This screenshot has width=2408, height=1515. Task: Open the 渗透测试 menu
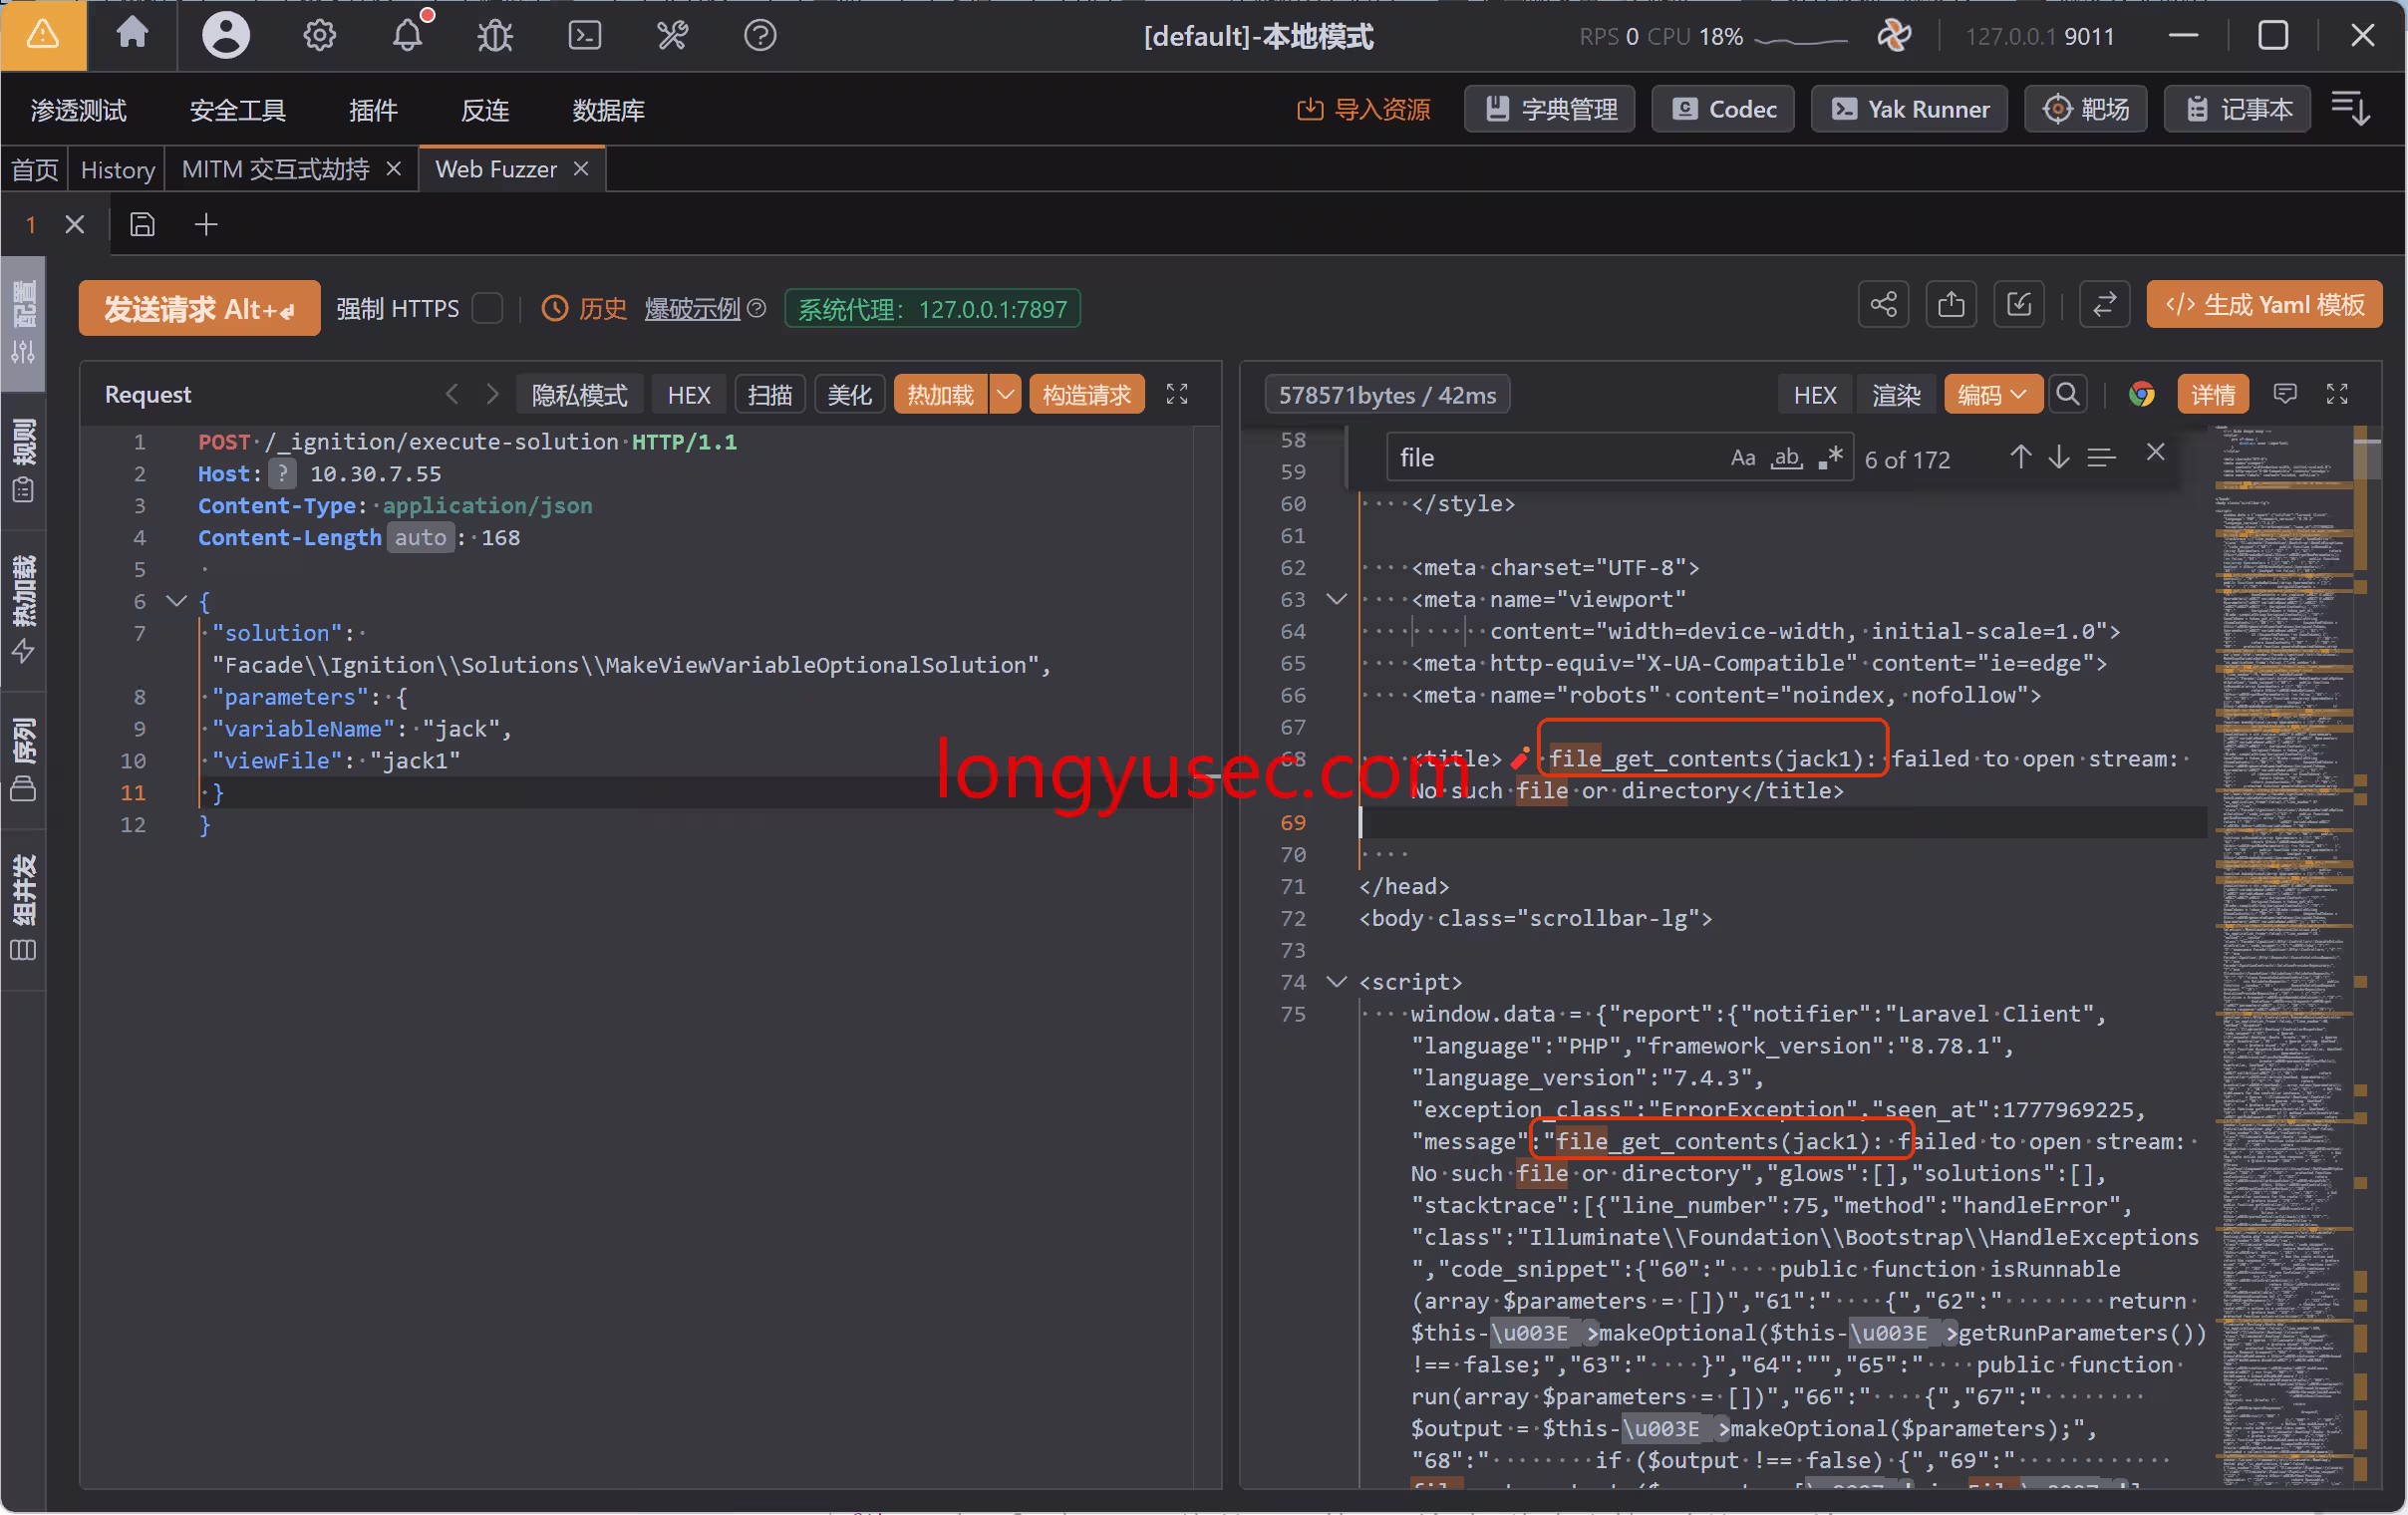[79, 109]
